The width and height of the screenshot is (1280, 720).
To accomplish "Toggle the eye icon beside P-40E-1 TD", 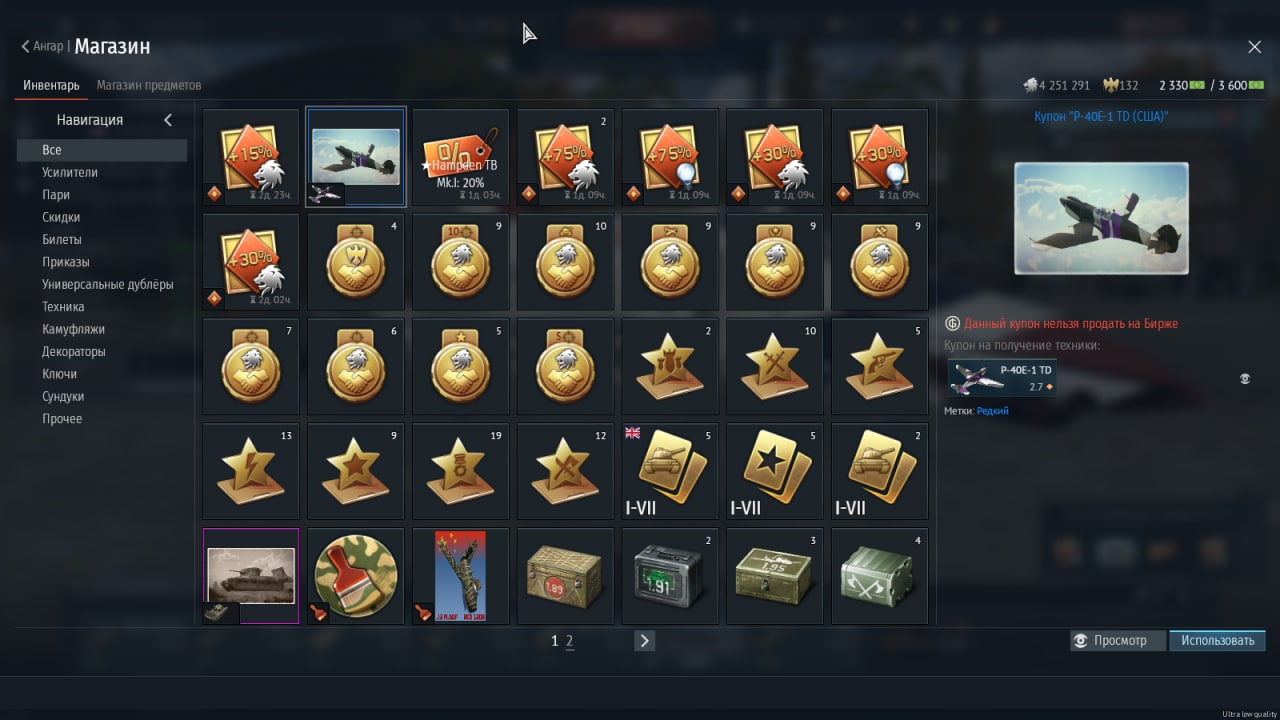I will pos(1245,379).
